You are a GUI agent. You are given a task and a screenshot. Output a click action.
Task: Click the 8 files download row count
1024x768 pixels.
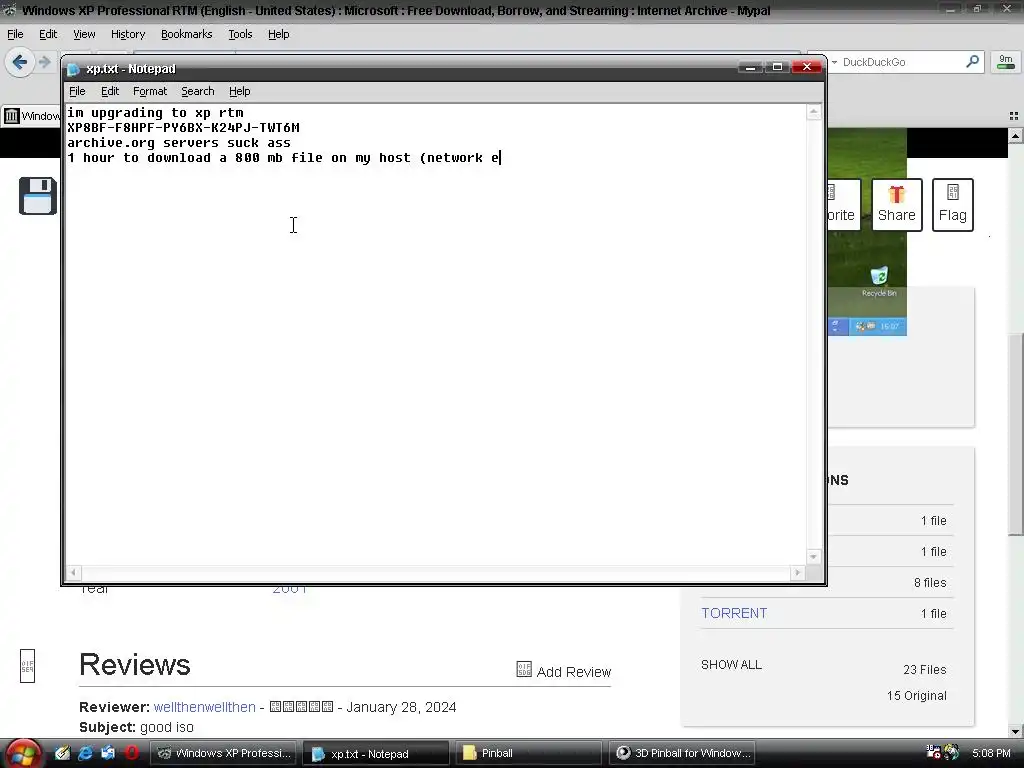click(x=930, y=583)
